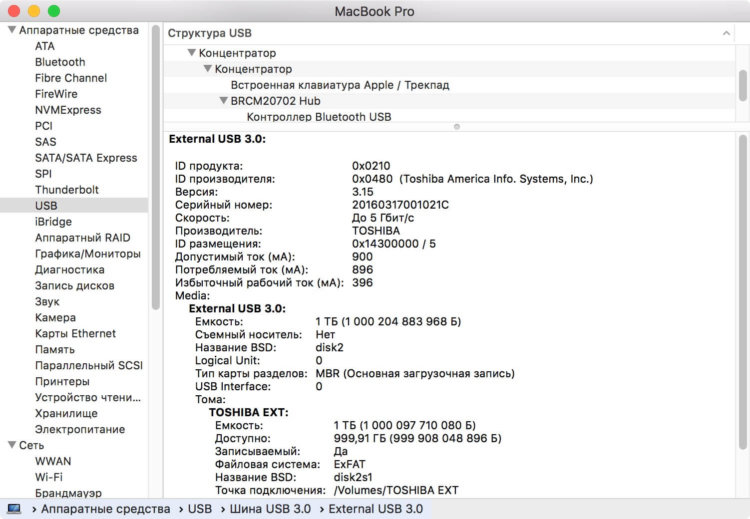Collapse the Сеть sidebar section
Screen dimensions: 750x519
12,445
